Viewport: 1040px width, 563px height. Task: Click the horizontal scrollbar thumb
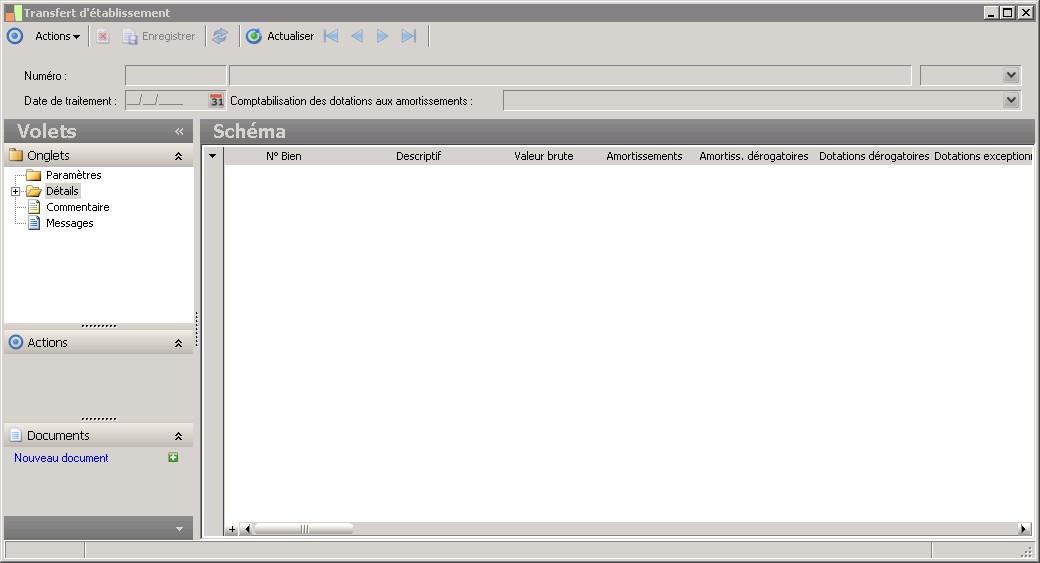304,529
